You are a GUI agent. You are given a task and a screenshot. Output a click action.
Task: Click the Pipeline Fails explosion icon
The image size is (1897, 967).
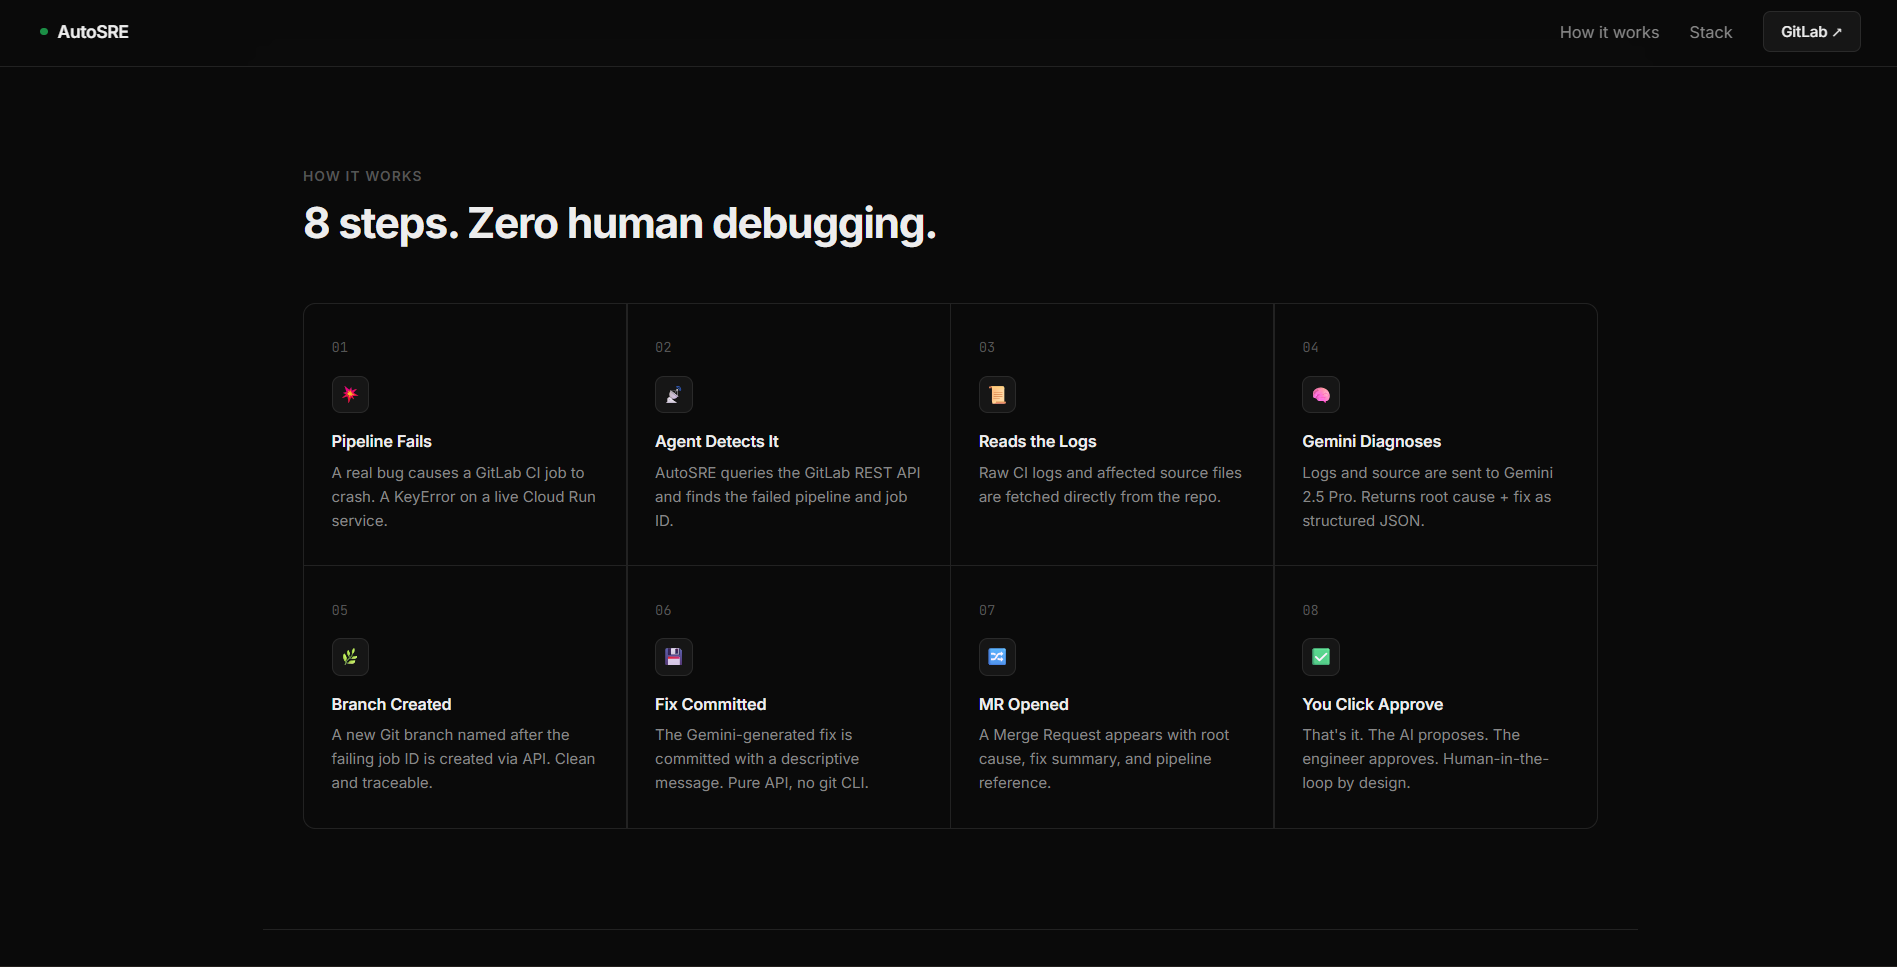350,394
